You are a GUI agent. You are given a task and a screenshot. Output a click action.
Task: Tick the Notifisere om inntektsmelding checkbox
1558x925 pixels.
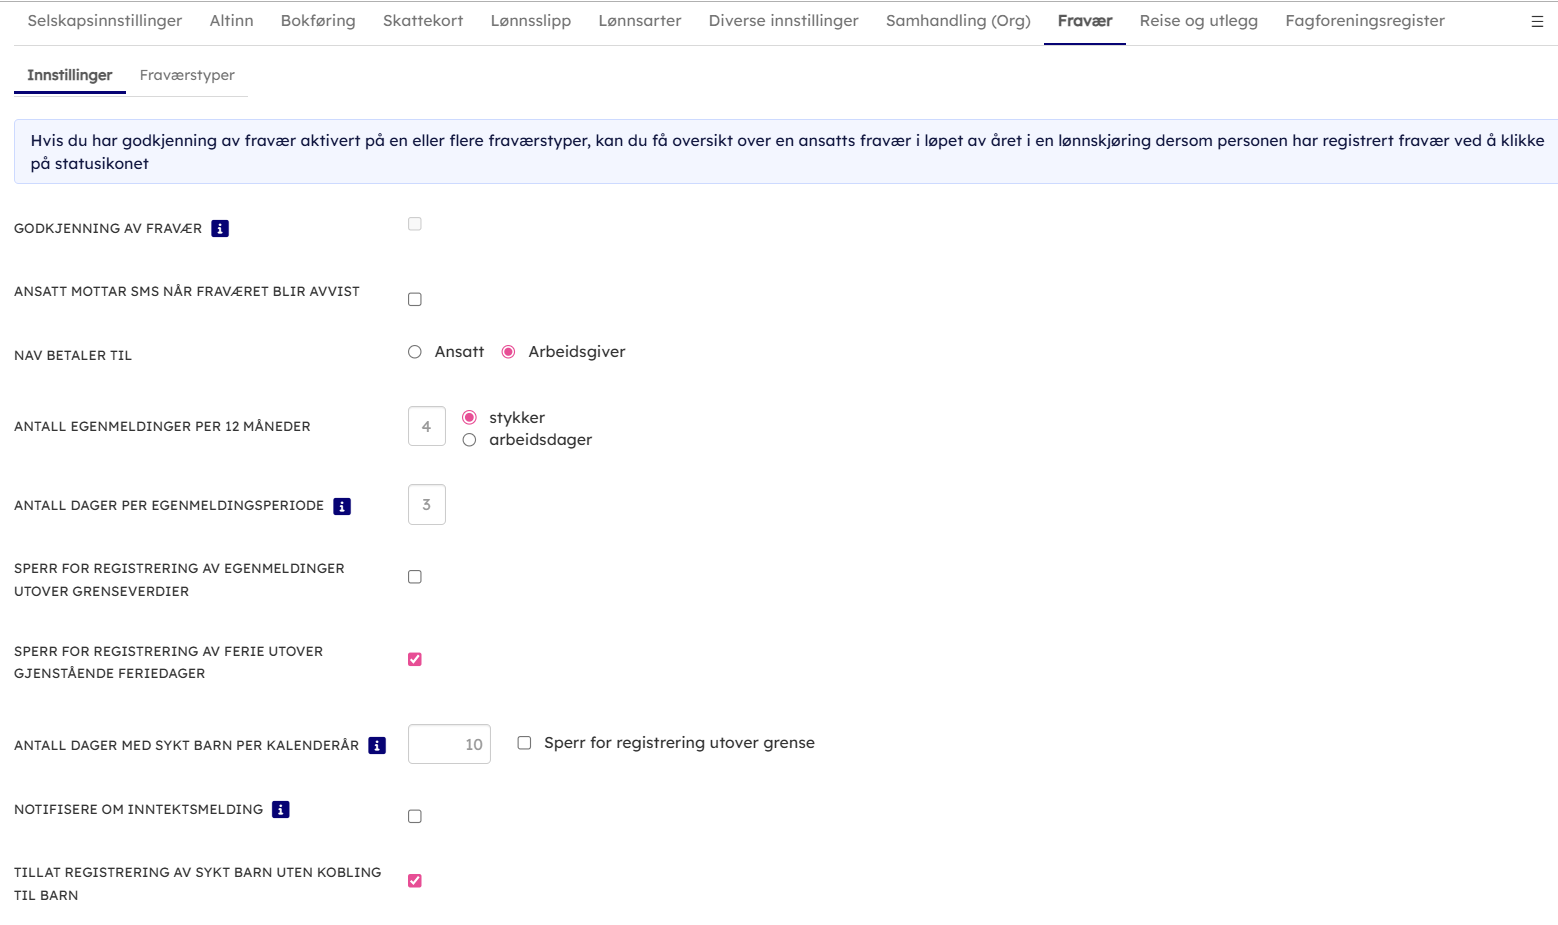pyautogui.click(x=415, y=816)
